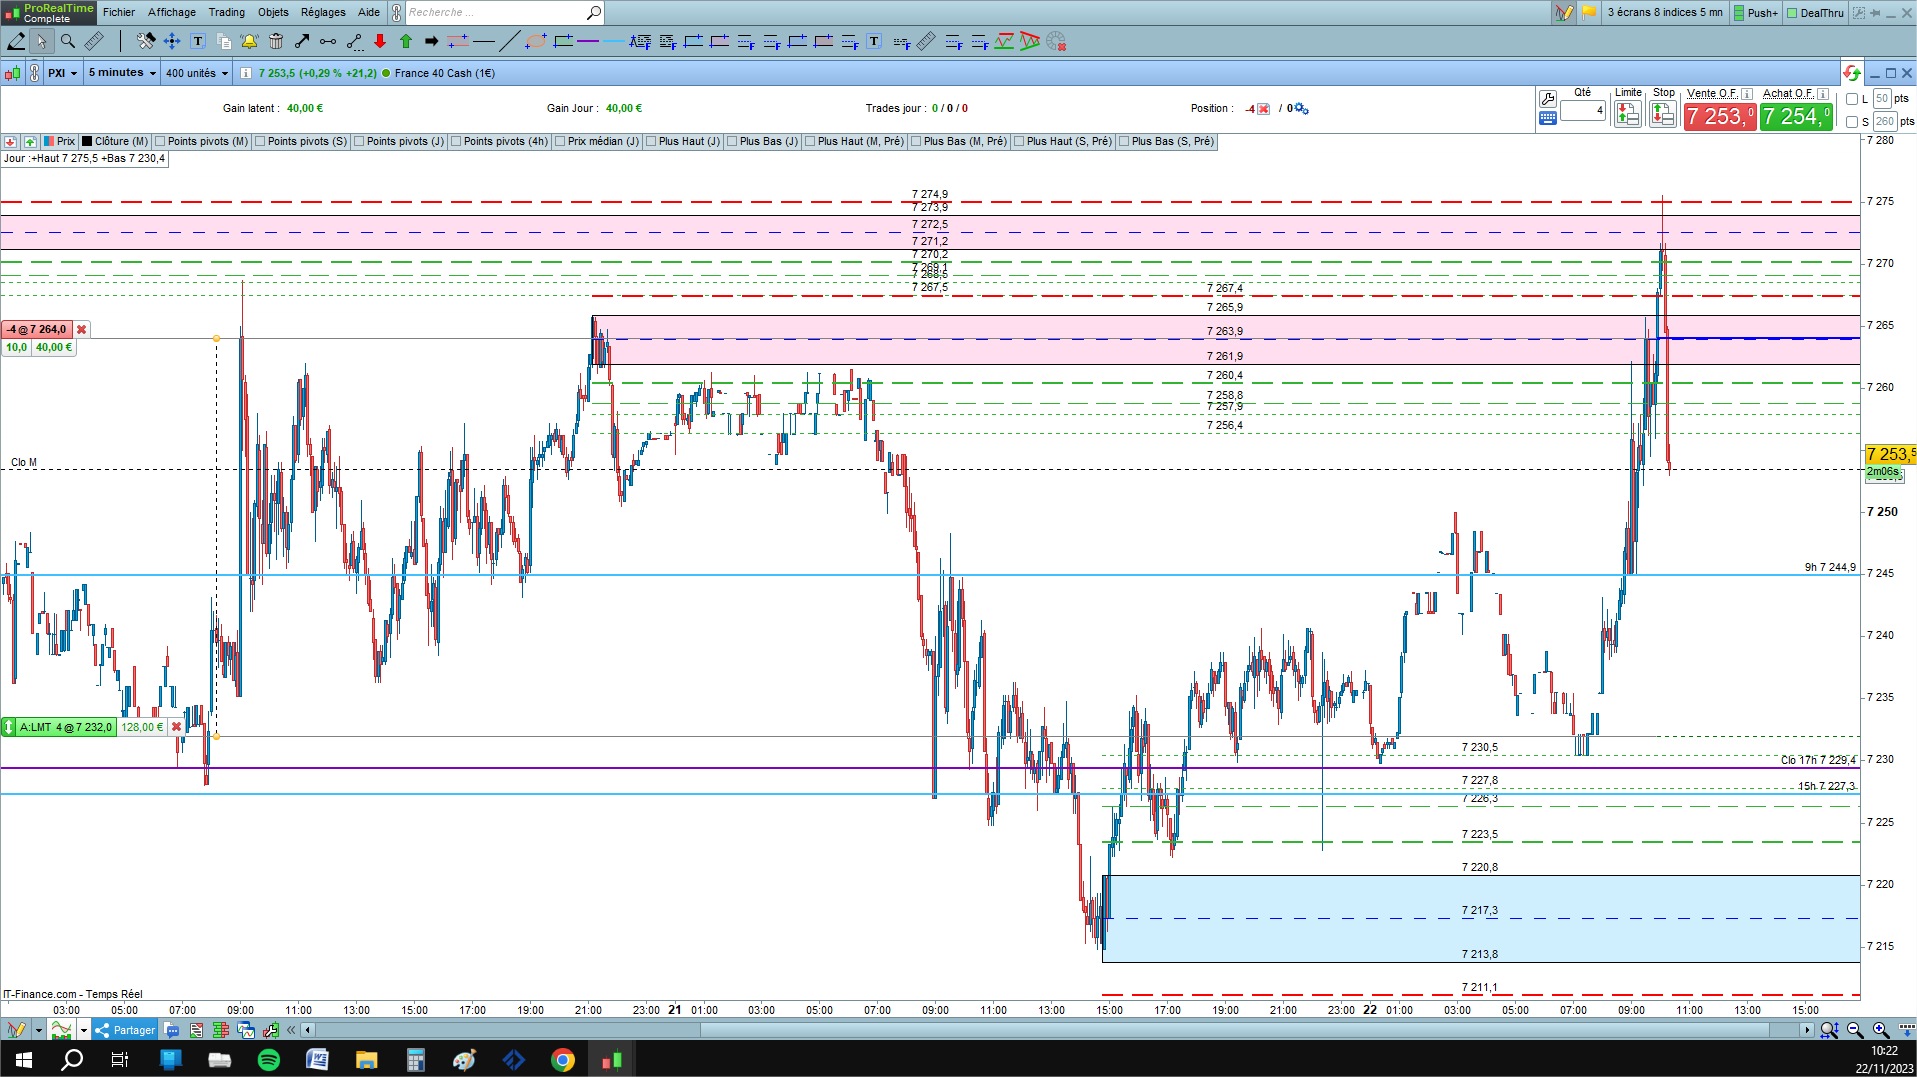Check the S stop points checkbox
Screen dimensions: 1917x1077
coord(1852,122)
